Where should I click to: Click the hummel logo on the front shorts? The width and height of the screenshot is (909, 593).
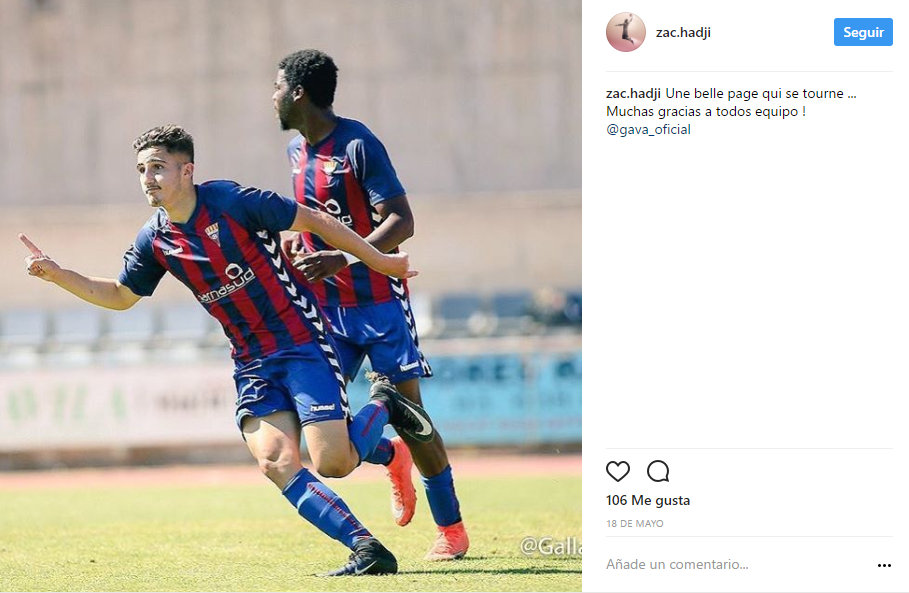[322, 408]
